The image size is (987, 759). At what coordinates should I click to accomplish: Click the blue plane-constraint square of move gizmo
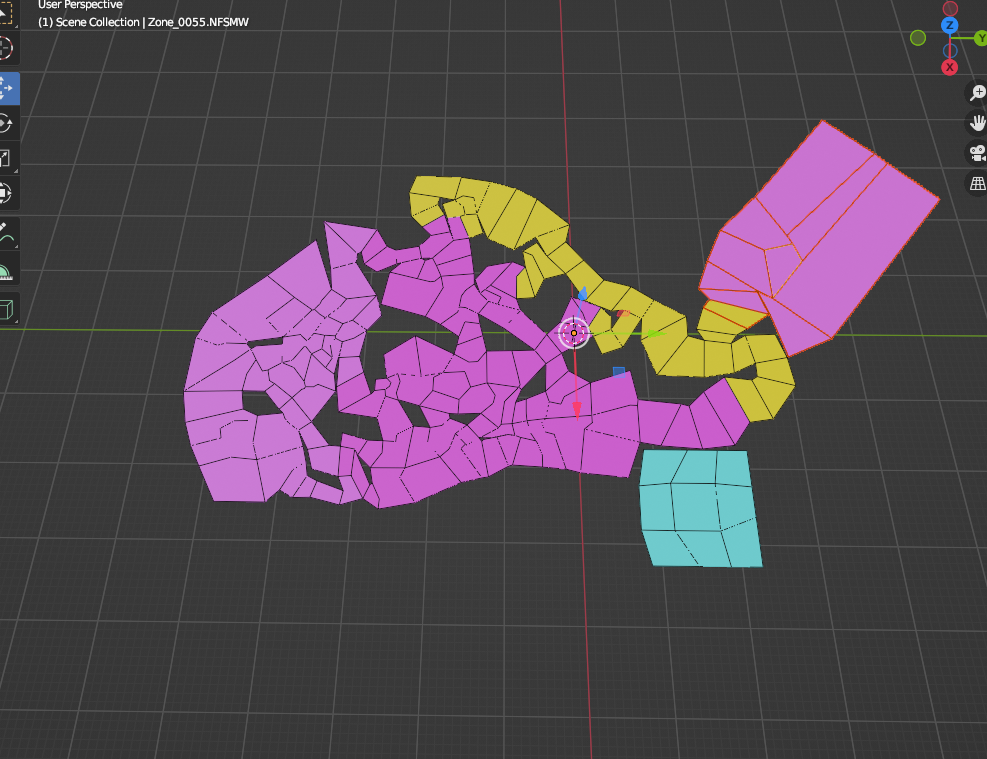(619, 372)
